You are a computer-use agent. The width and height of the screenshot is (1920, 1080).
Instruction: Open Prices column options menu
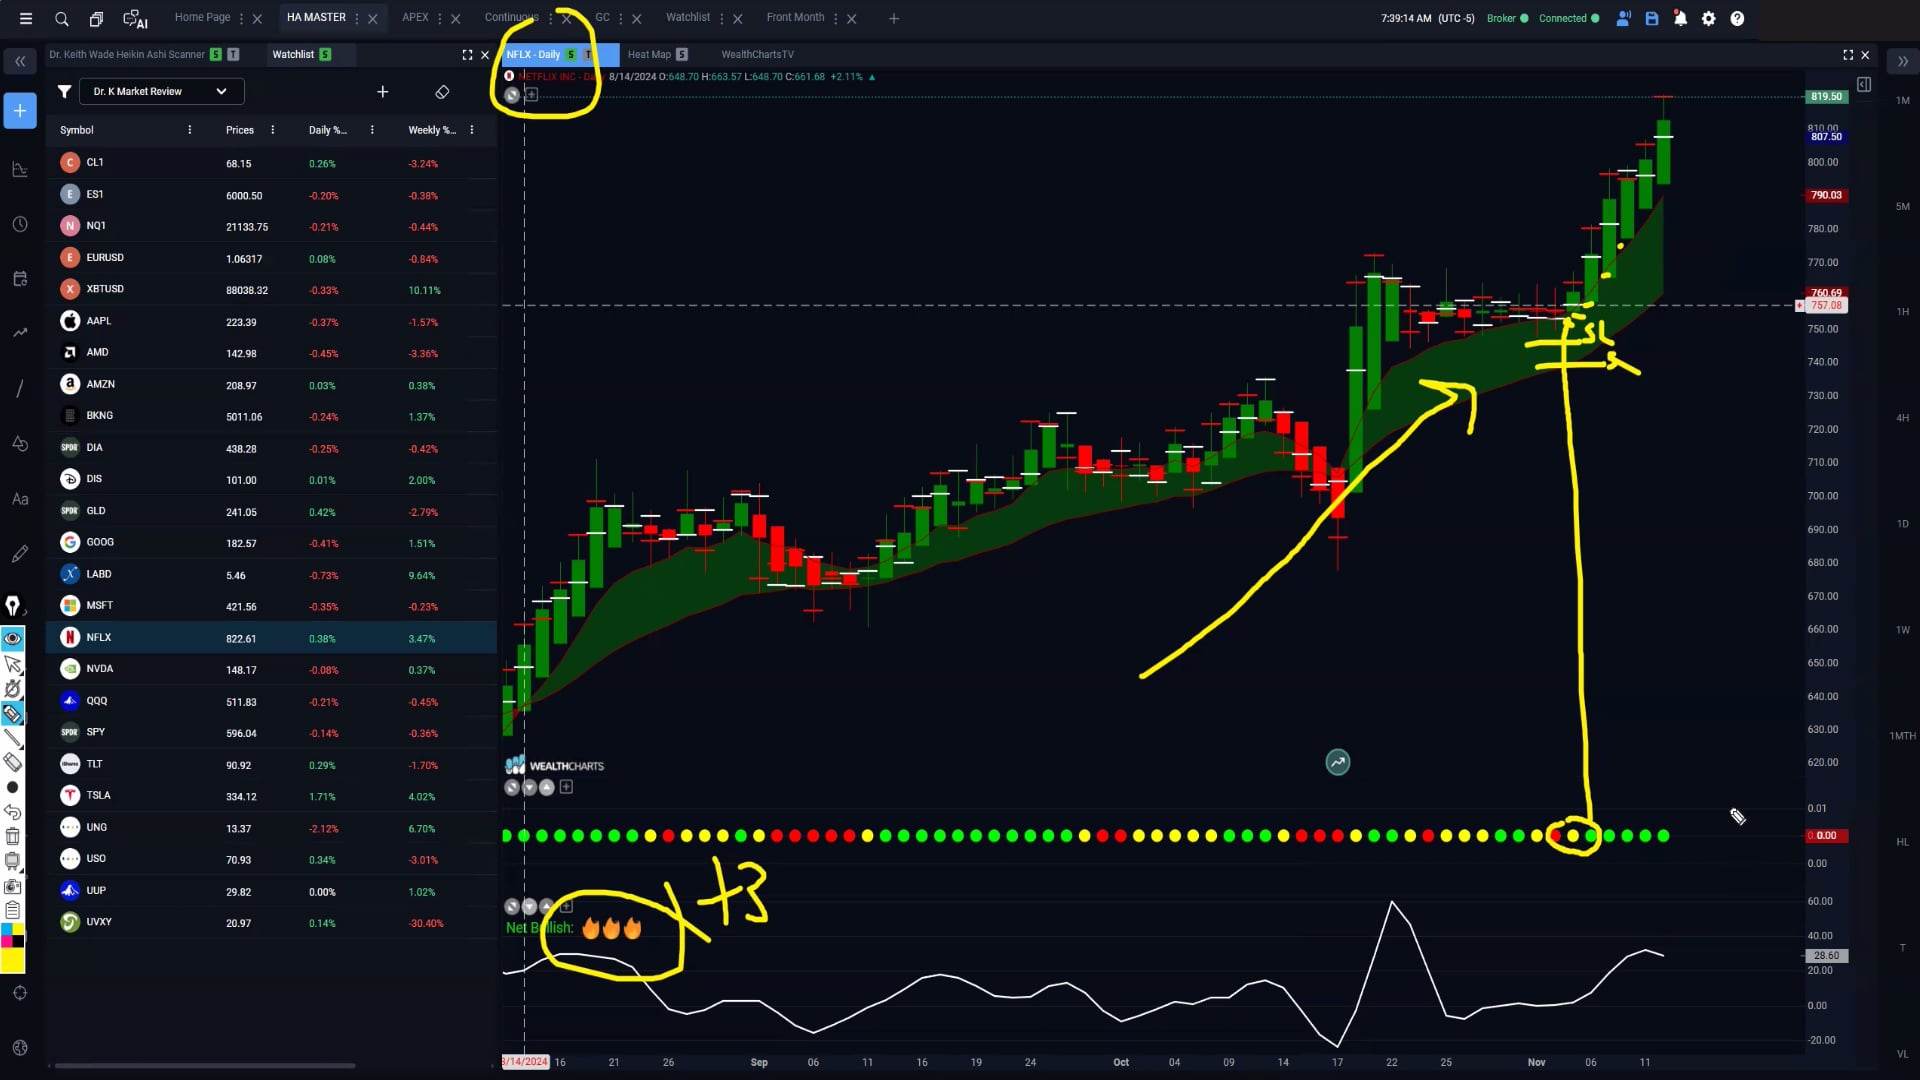tap(273, 130)
